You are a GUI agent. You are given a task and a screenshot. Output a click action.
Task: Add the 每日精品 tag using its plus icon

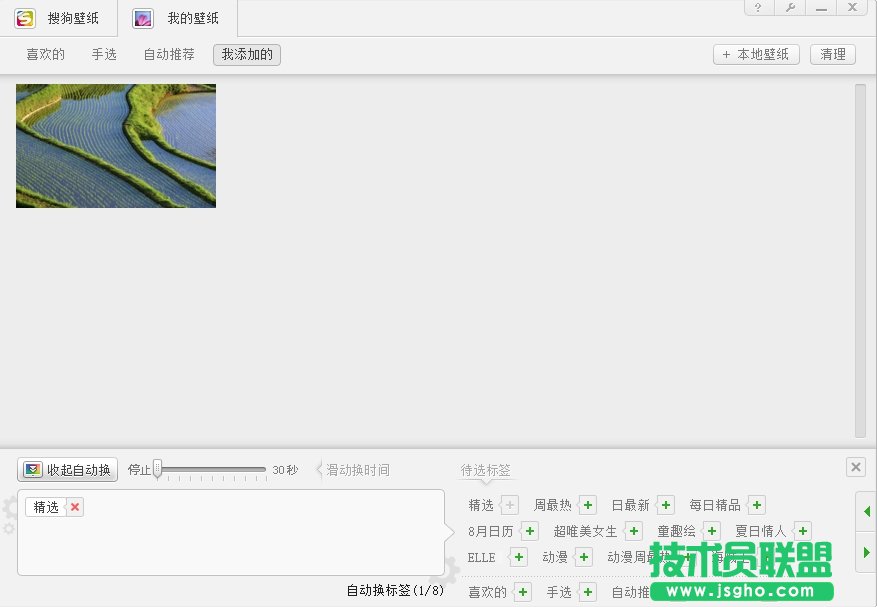[757, 505]
